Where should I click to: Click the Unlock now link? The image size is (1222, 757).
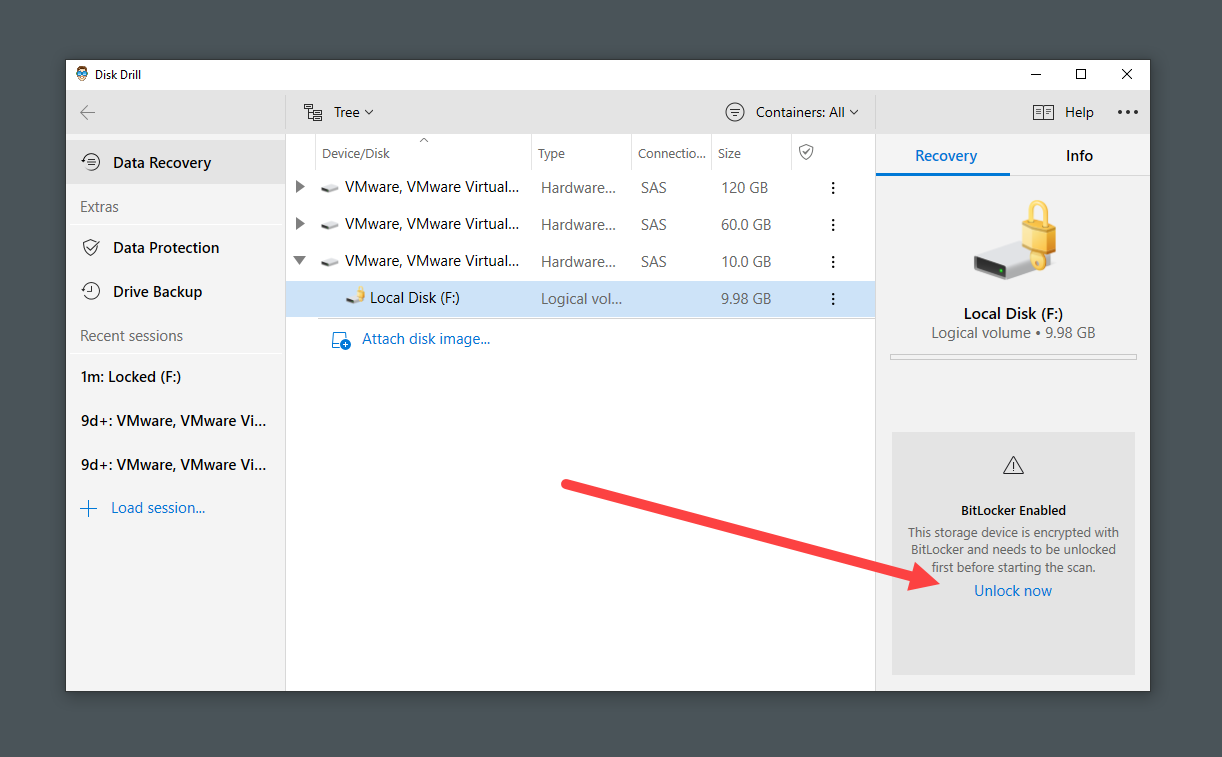pyautogui.click(x=1013, y=591)
